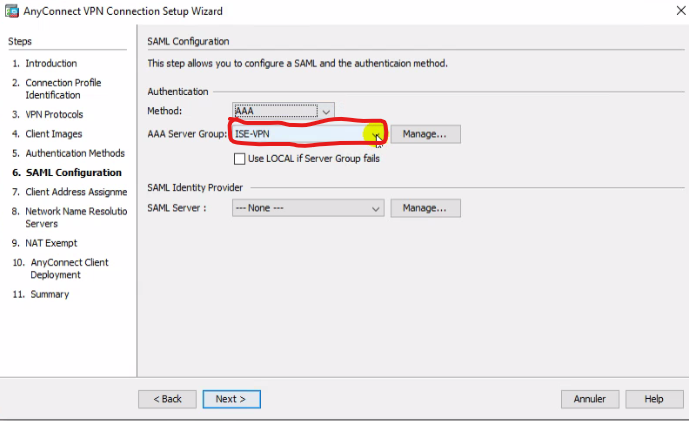Enable Use LOCAL if Server Group fails

pos(239,158)
